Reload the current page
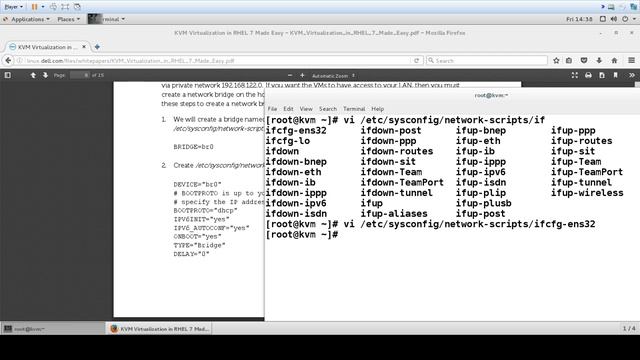Viewport: 640px width, 360px height. (416, 60)
